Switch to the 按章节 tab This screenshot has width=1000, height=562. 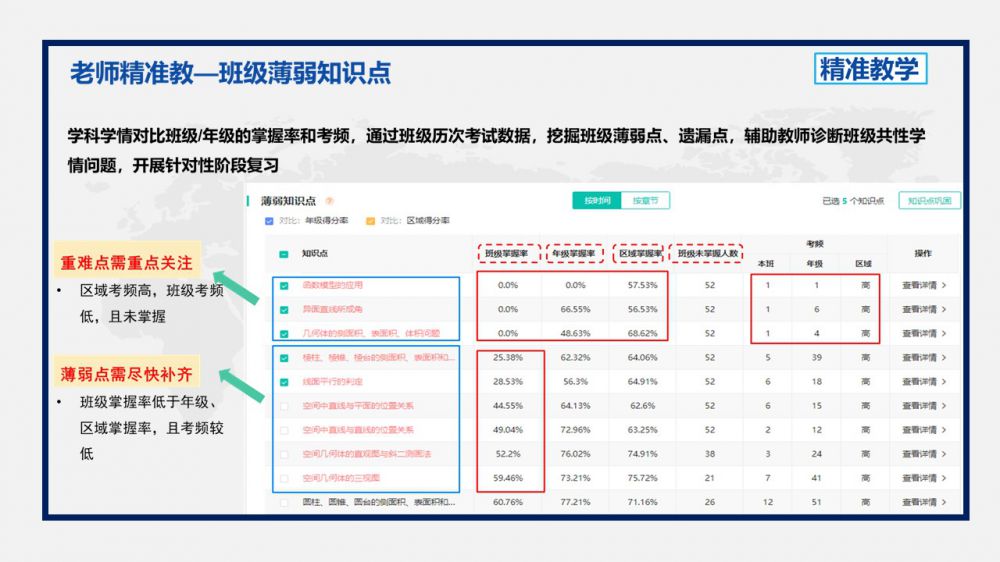645,201
